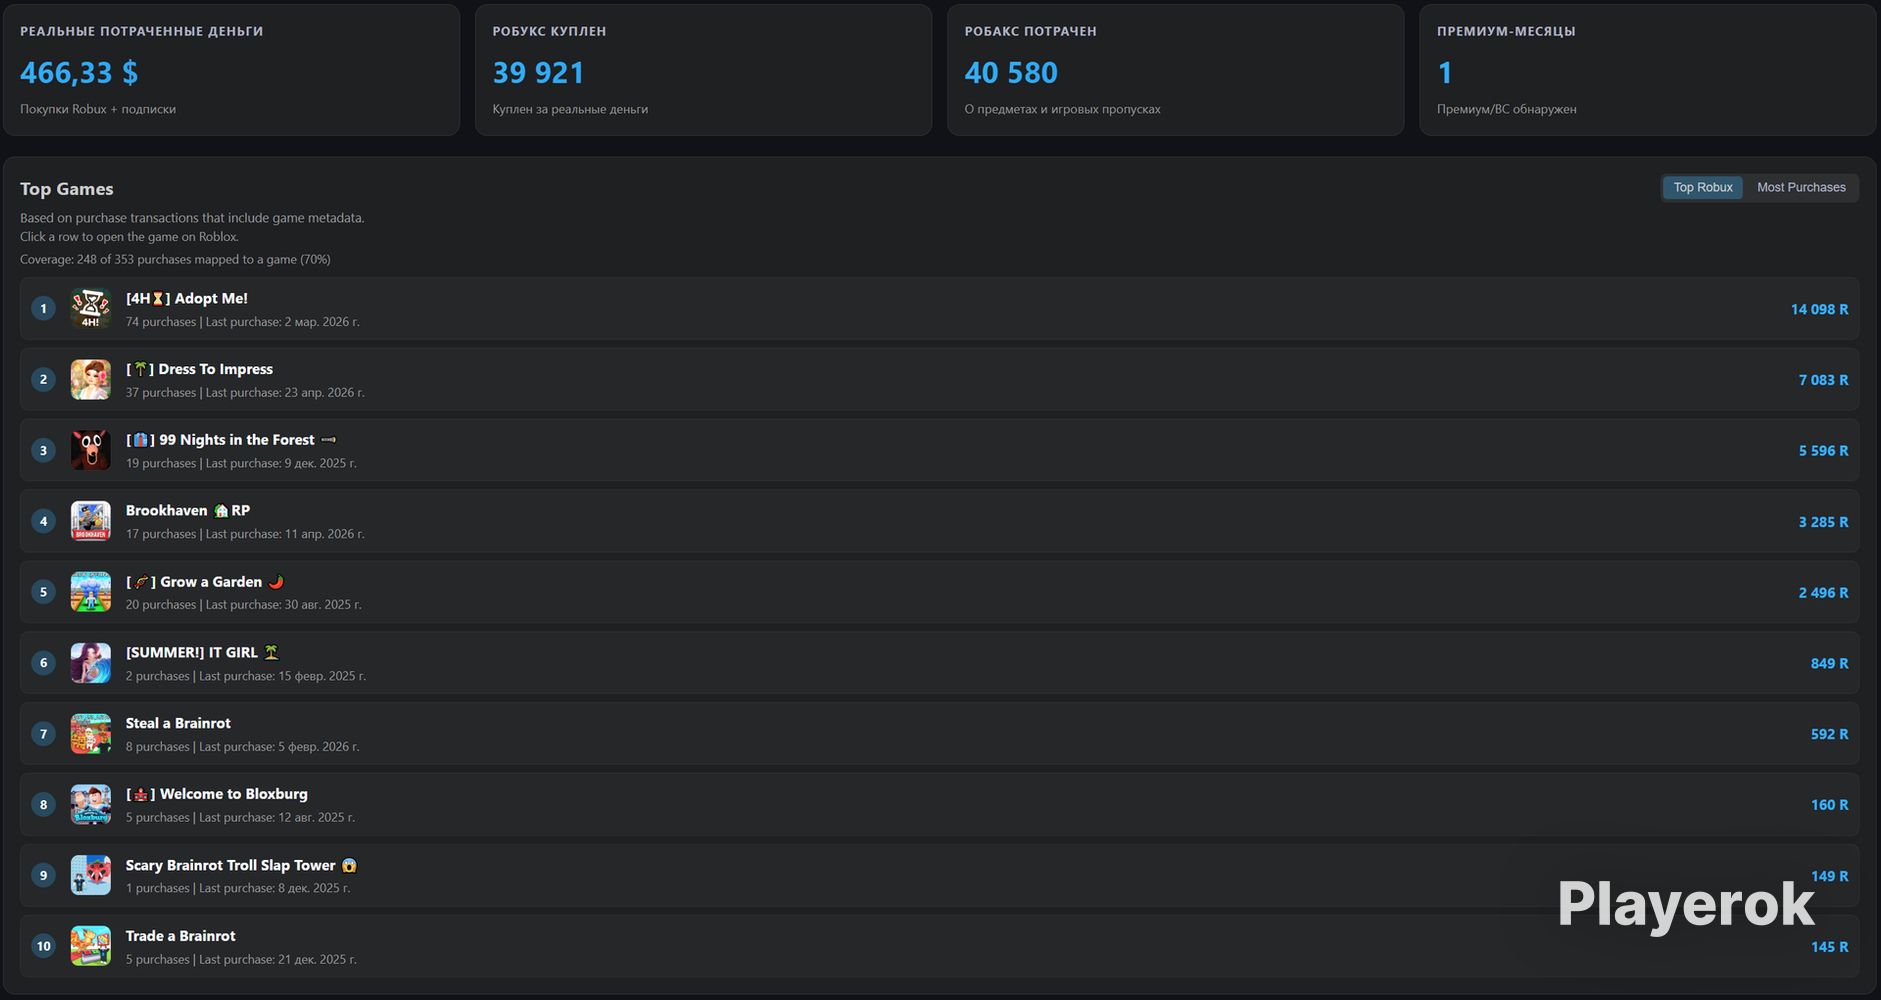Click rank badge 8 beside Welcome to Bloxburg
This screenshot has width=1881, height=1000.
pos(43,805)
